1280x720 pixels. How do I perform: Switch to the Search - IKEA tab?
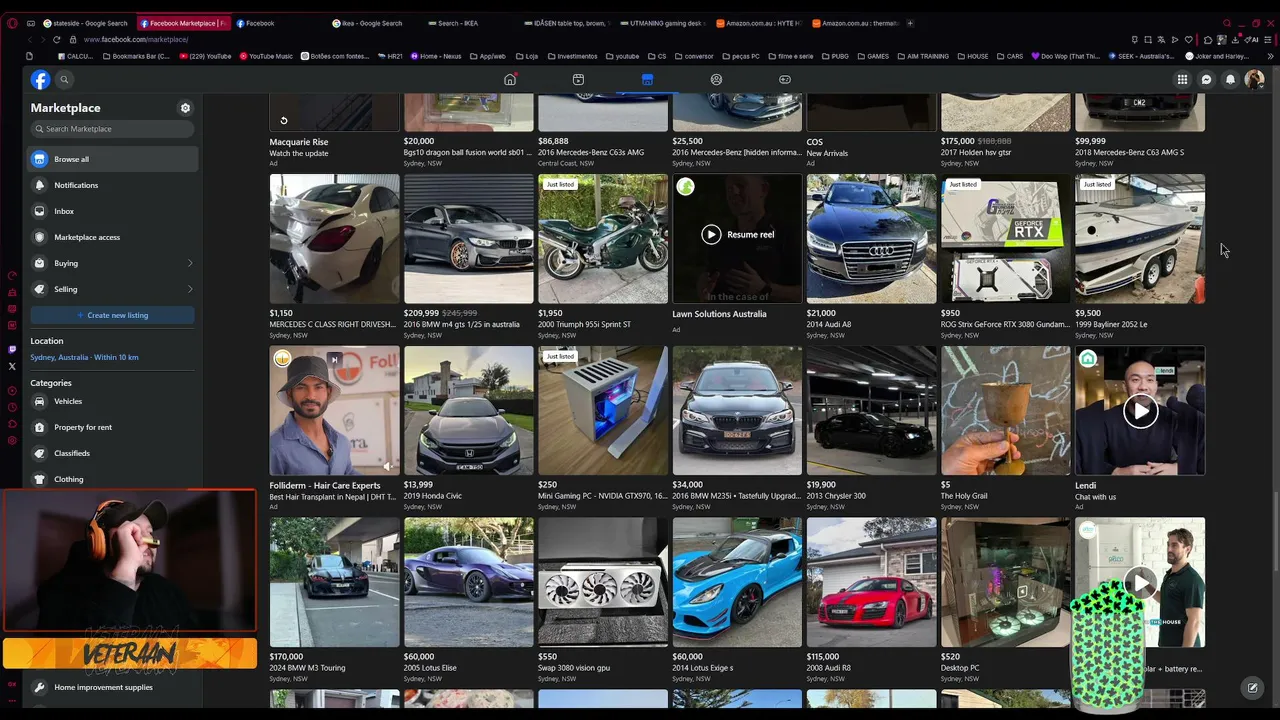(x=468, y=23)
